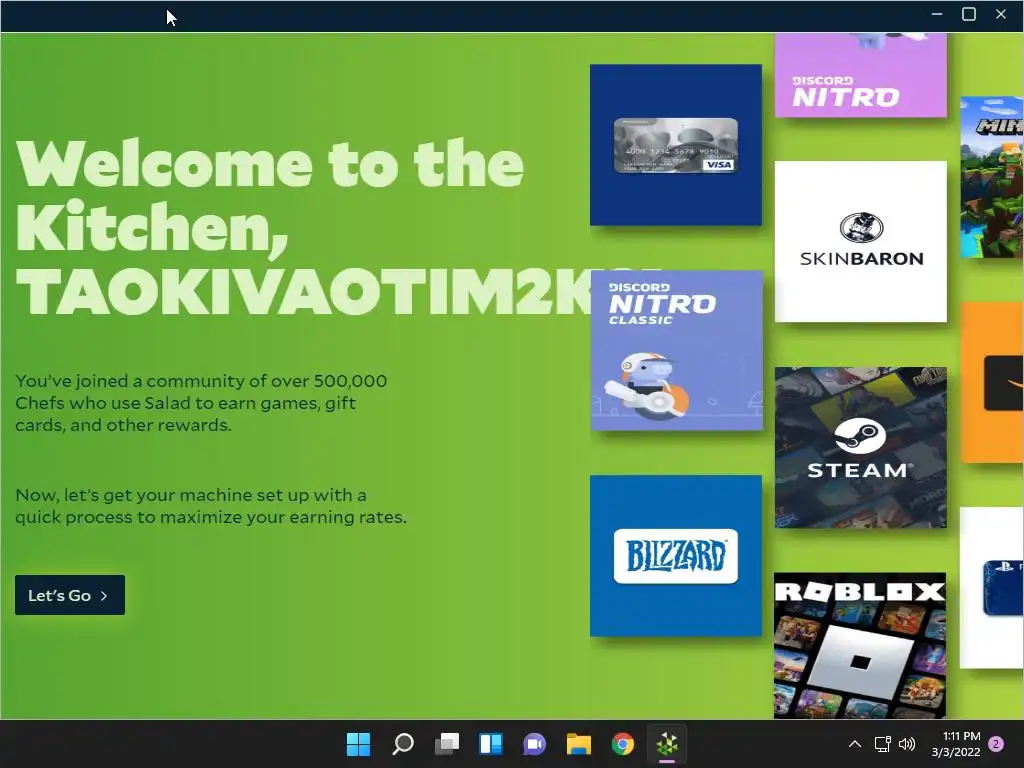Maximize the Salad window
Screen dimensions: 1024x768
click(969, 14)
